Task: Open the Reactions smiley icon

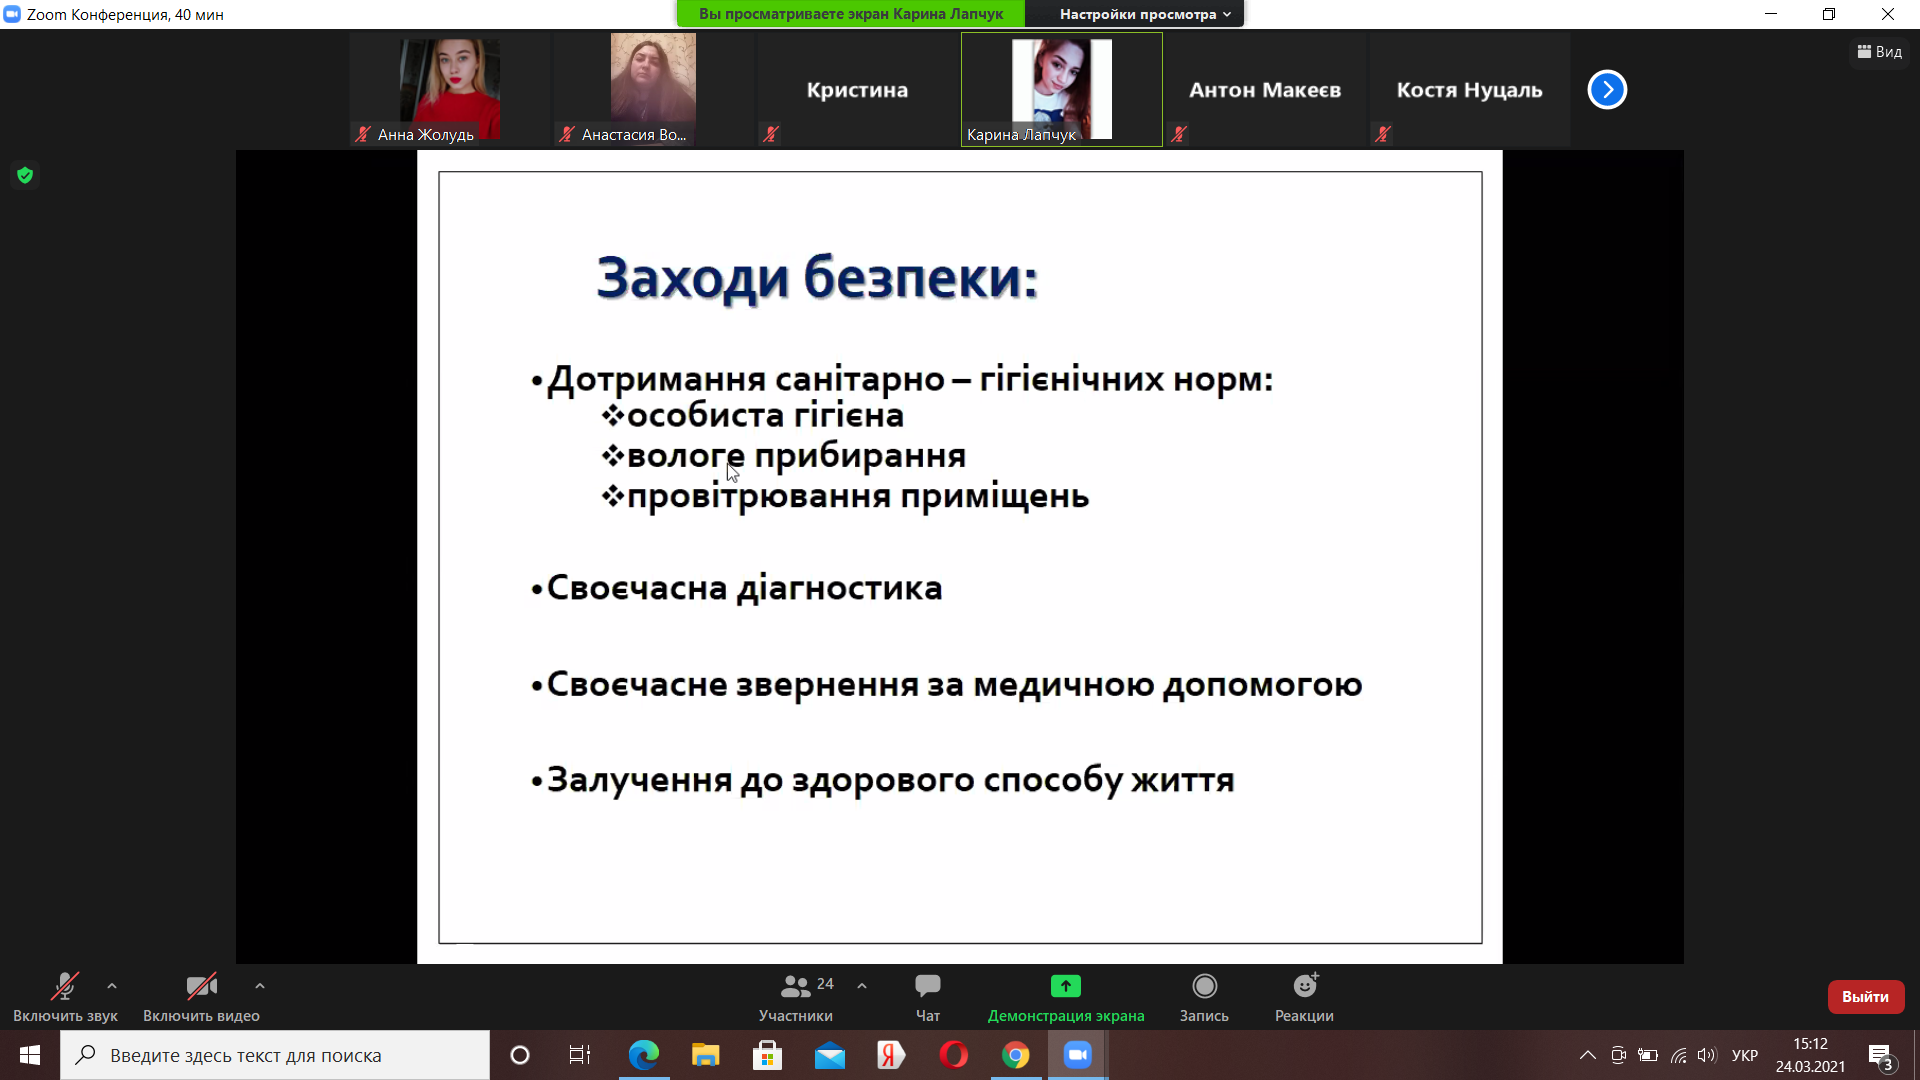Action: pyautogui.click(x=1304, y=987)
